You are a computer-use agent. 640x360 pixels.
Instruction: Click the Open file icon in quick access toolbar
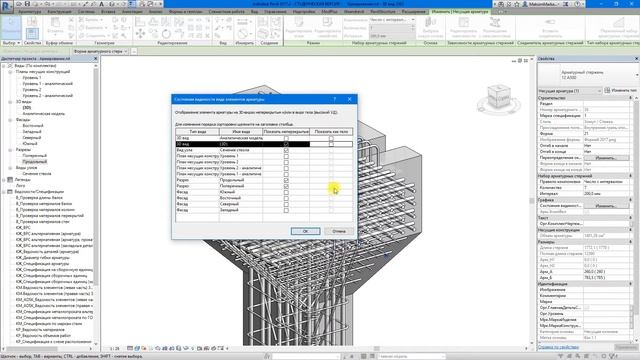[19, 4]
